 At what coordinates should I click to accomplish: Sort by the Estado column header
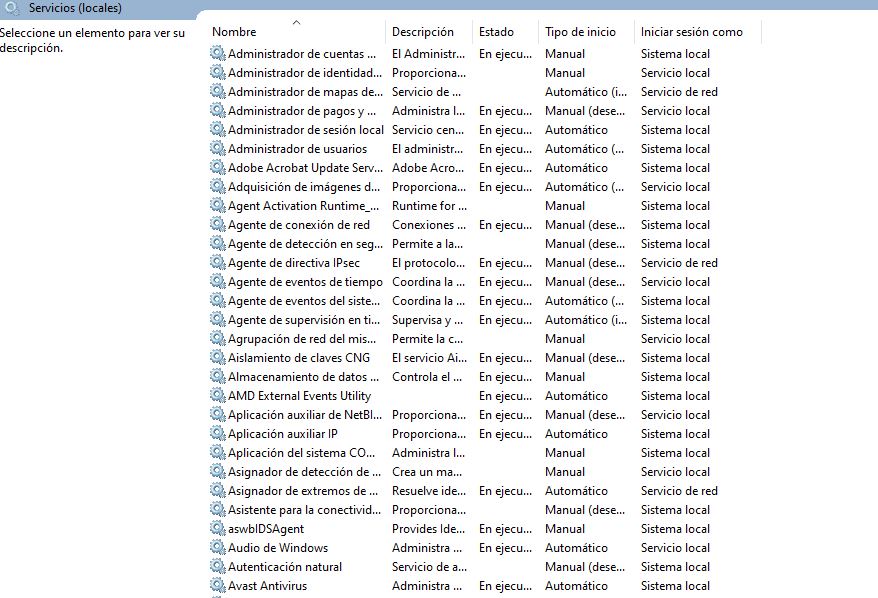(x=496, y=32)
